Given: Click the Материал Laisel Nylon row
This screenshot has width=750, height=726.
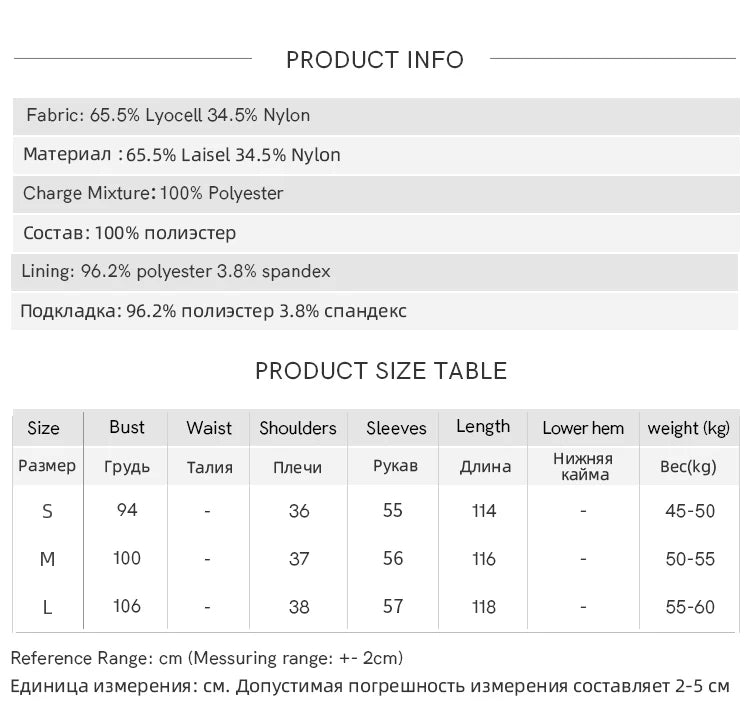Looking at the screenshot, I should coord(376,155).
